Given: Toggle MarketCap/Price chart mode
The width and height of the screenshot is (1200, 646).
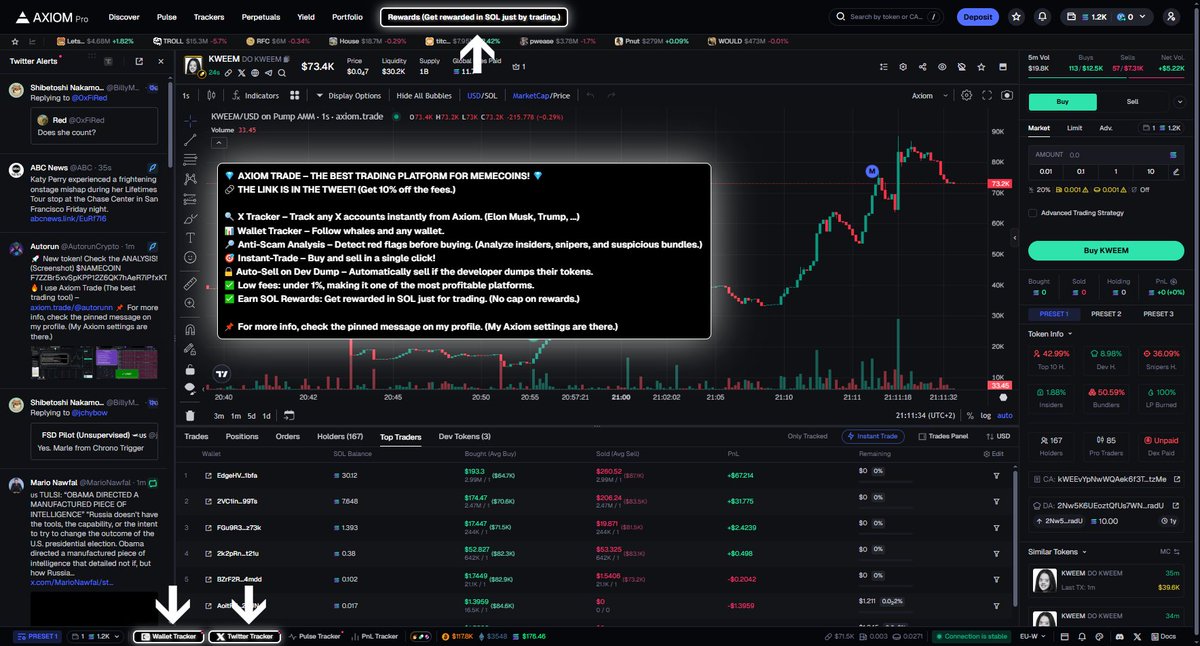Looking at the screenshot, I should 541,95.
